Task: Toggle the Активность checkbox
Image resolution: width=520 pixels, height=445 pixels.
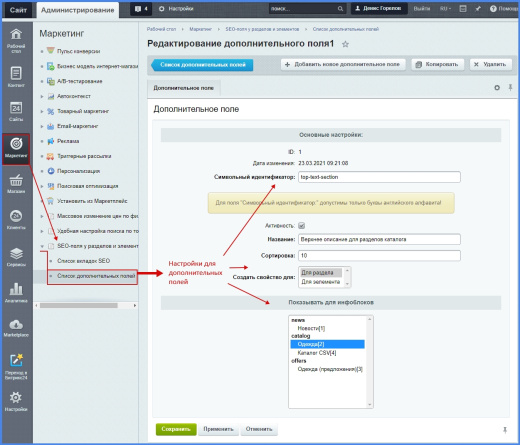Action: [x=301, y=226]
